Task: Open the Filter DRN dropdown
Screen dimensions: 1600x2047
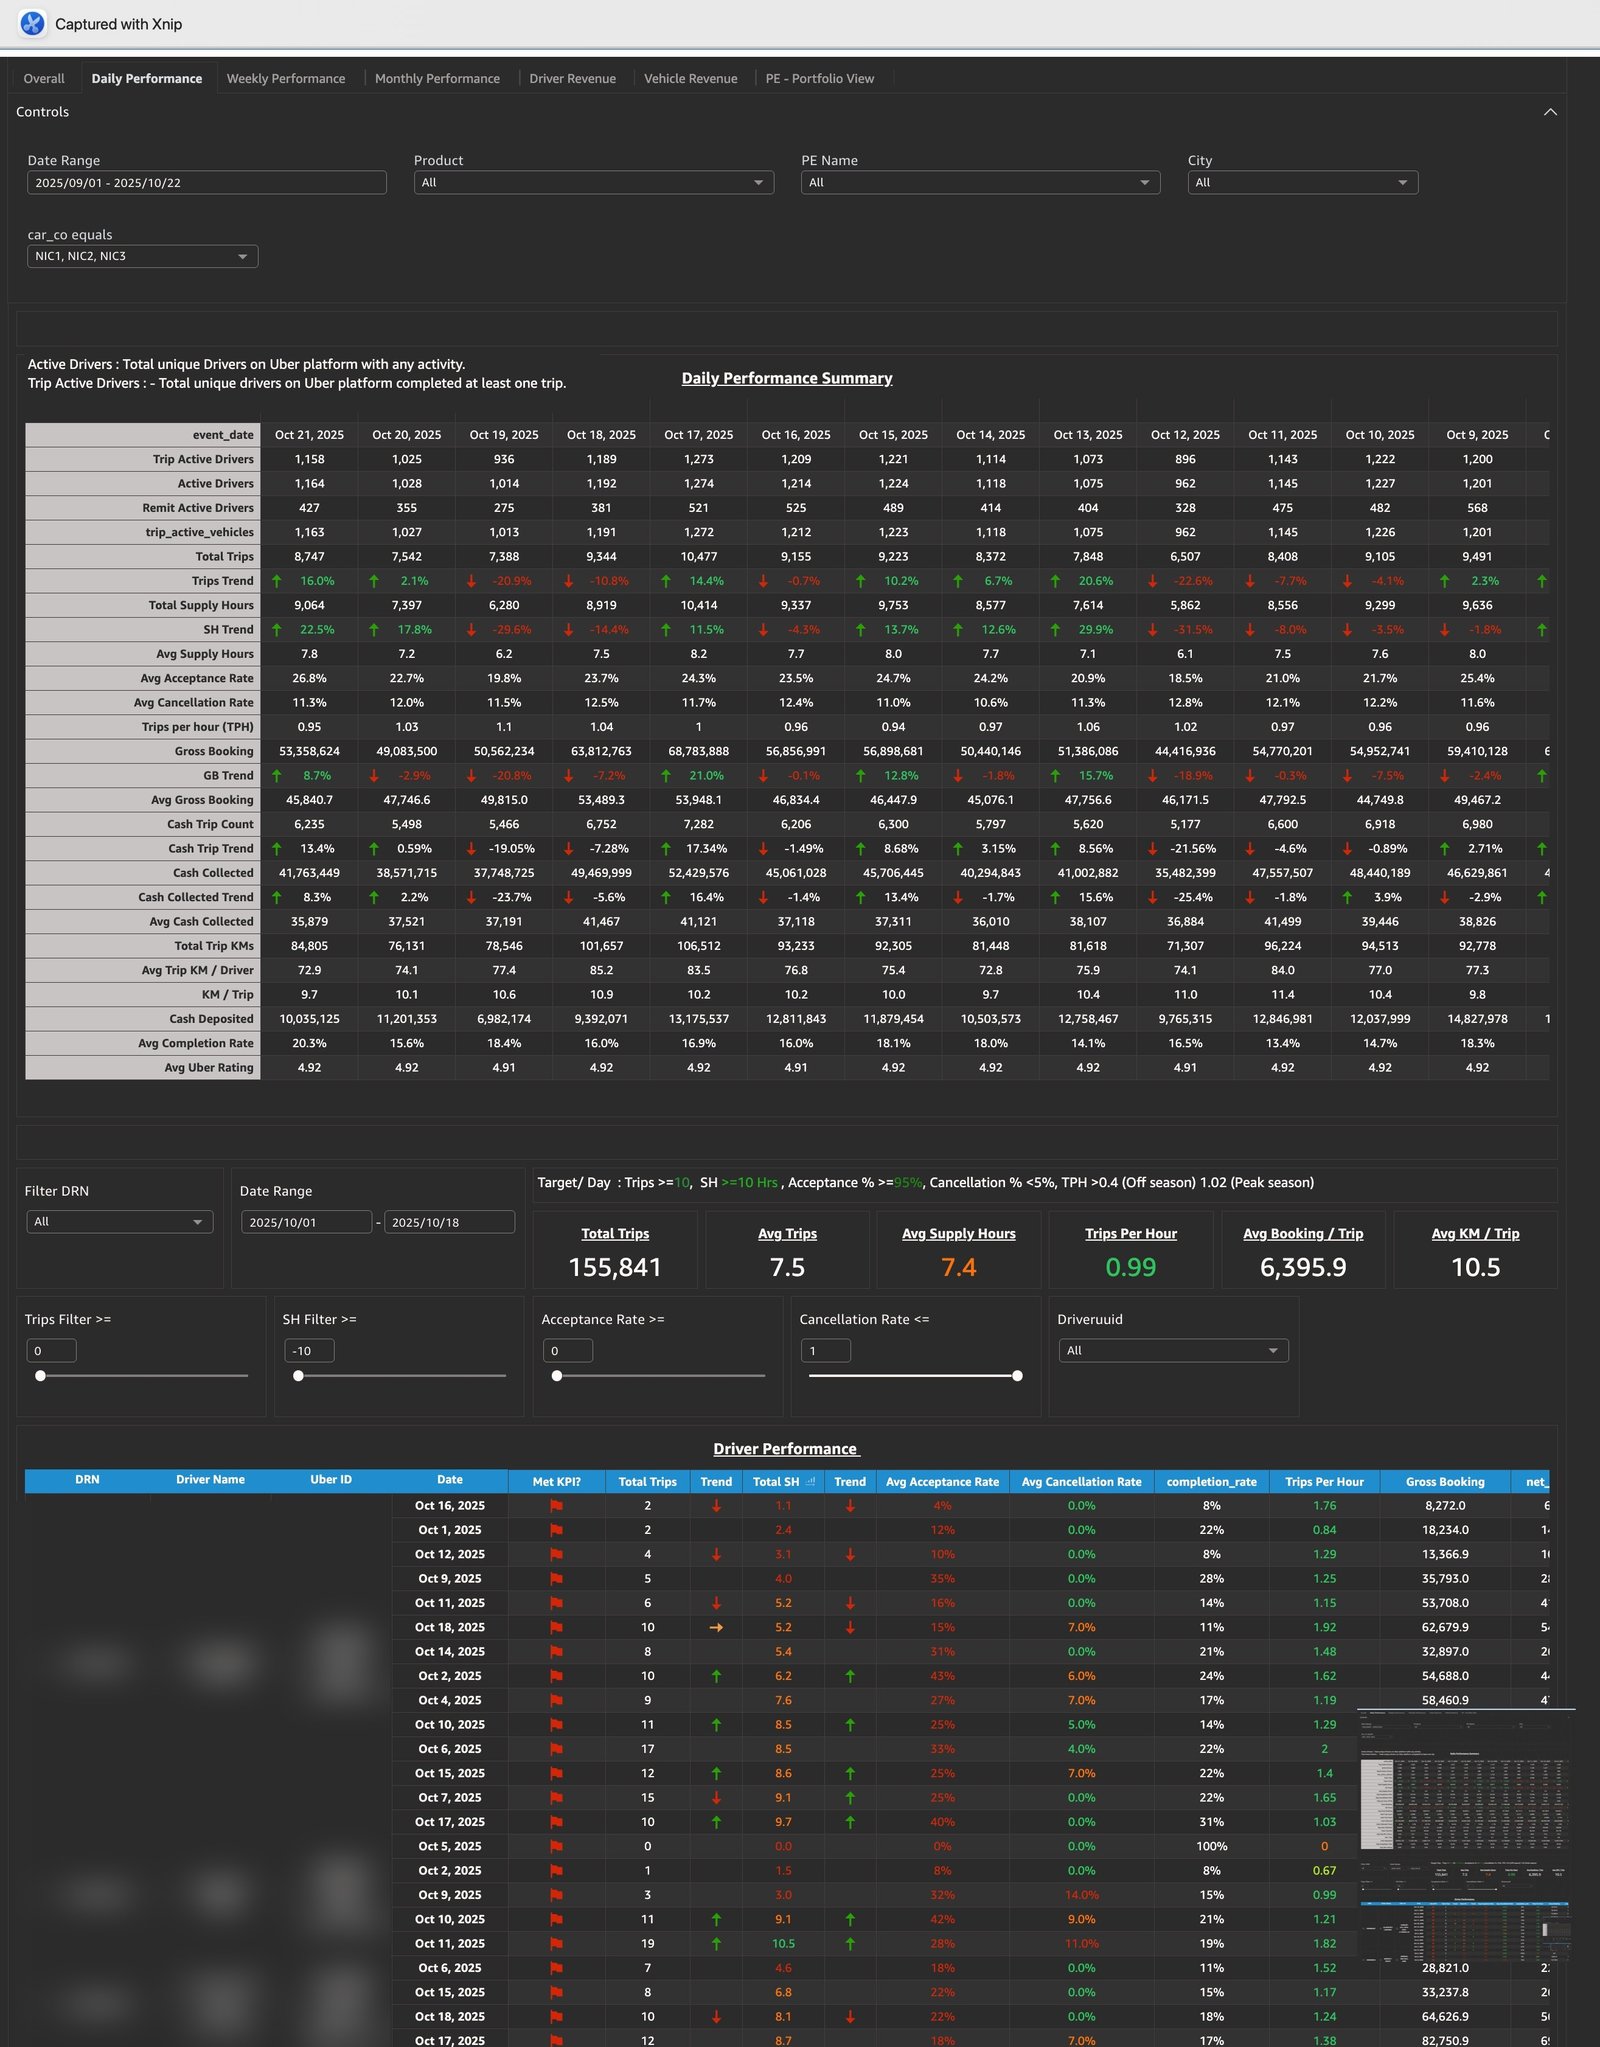Action: pyautogui.click(x=119, y=1222)
